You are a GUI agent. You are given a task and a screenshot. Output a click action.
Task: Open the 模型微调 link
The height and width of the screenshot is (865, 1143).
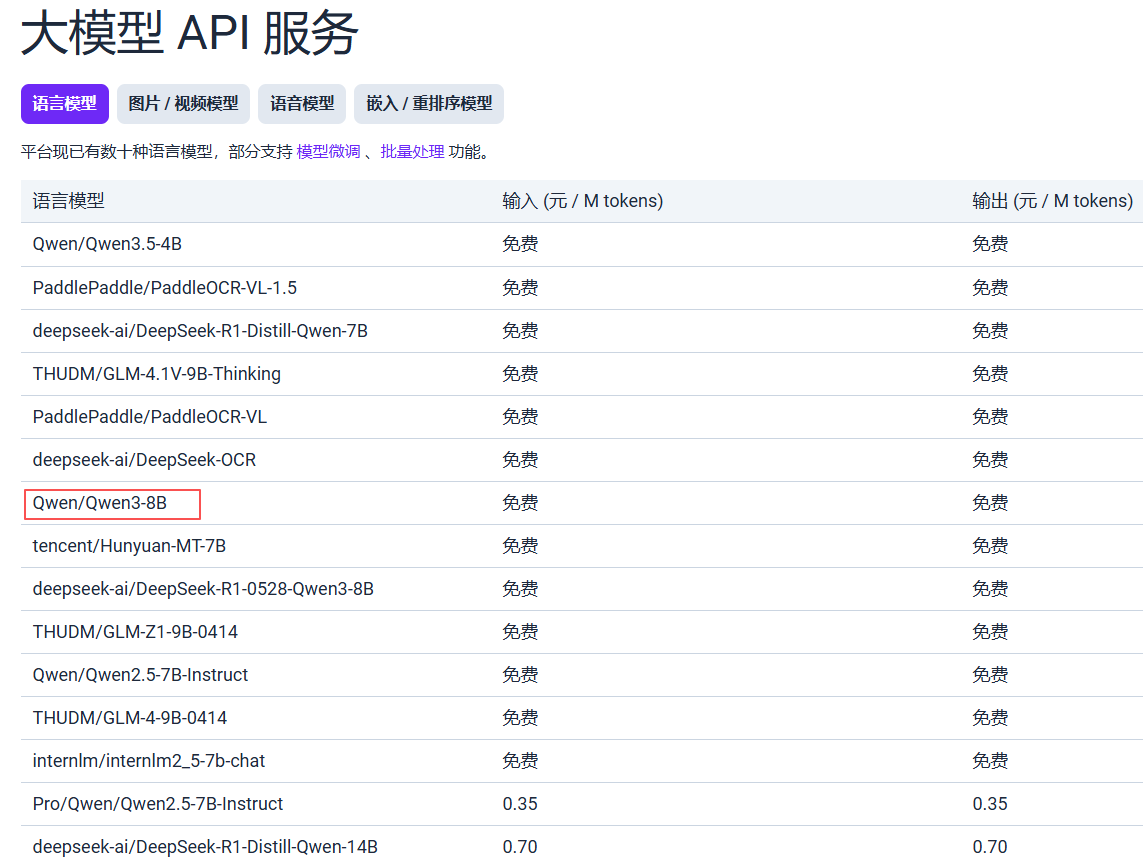click(329, 152)
